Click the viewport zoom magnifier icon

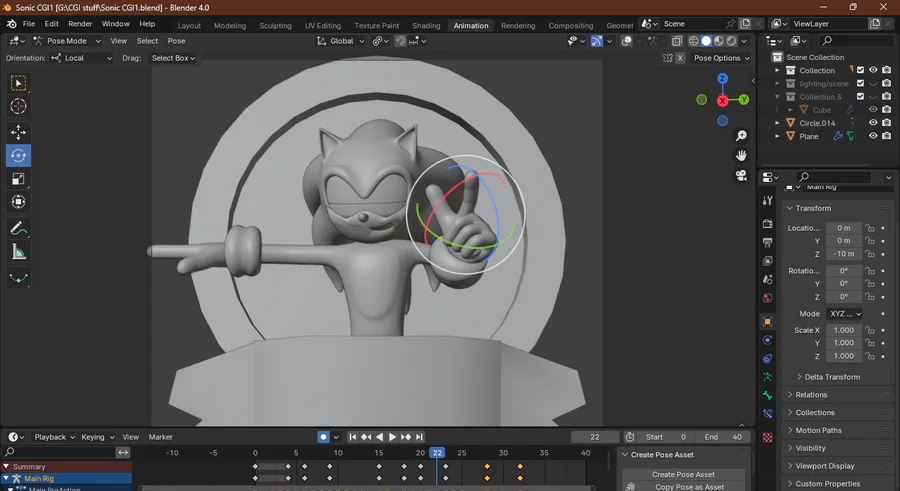(741, 136)
